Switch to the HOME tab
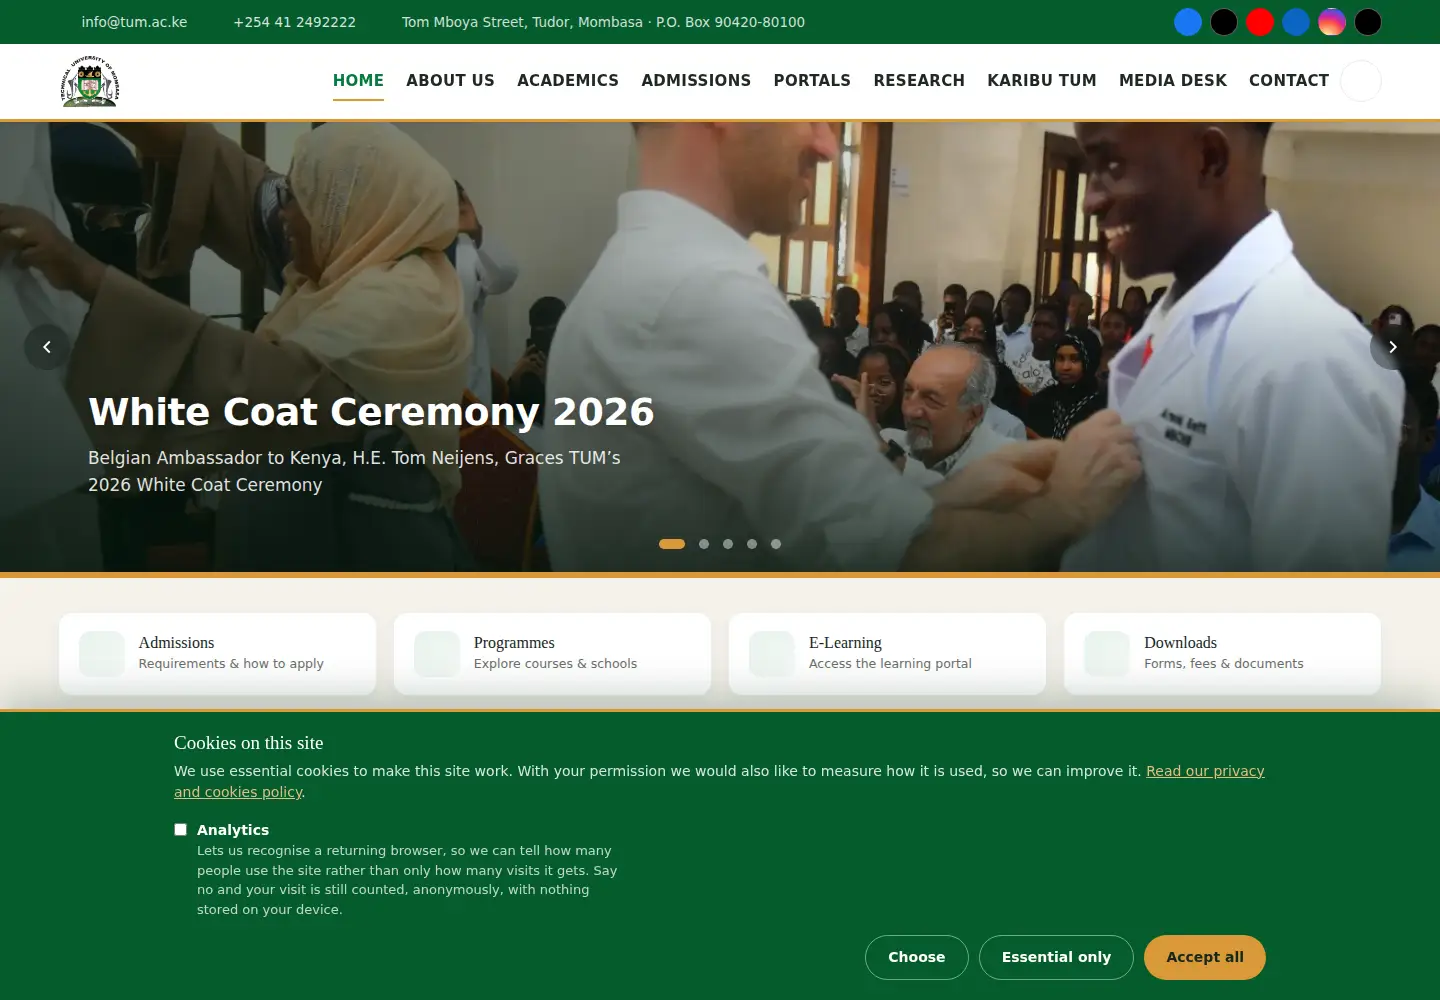 pyautogui.click(x=358, y=81)
